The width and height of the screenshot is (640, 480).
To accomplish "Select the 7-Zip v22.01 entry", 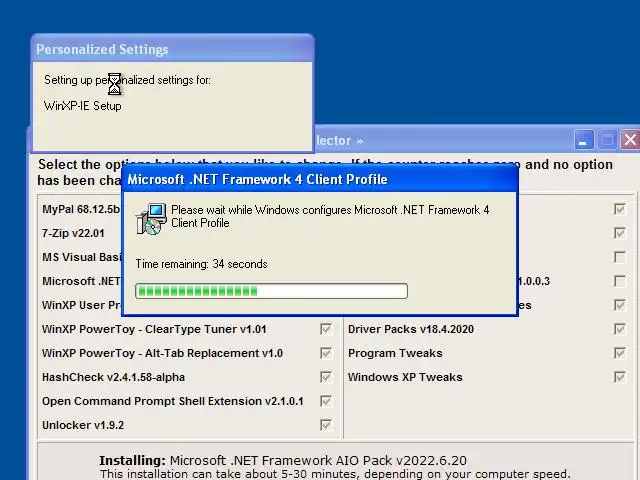I will coord(73,233).
